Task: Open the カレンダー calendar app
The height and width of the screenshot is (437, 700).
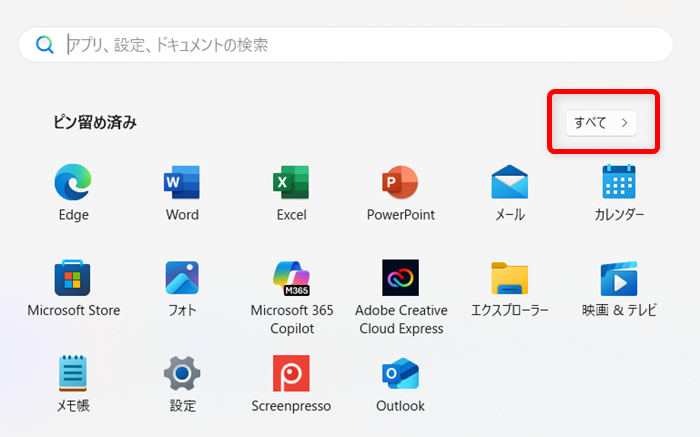Action: [x=619, y=182]
